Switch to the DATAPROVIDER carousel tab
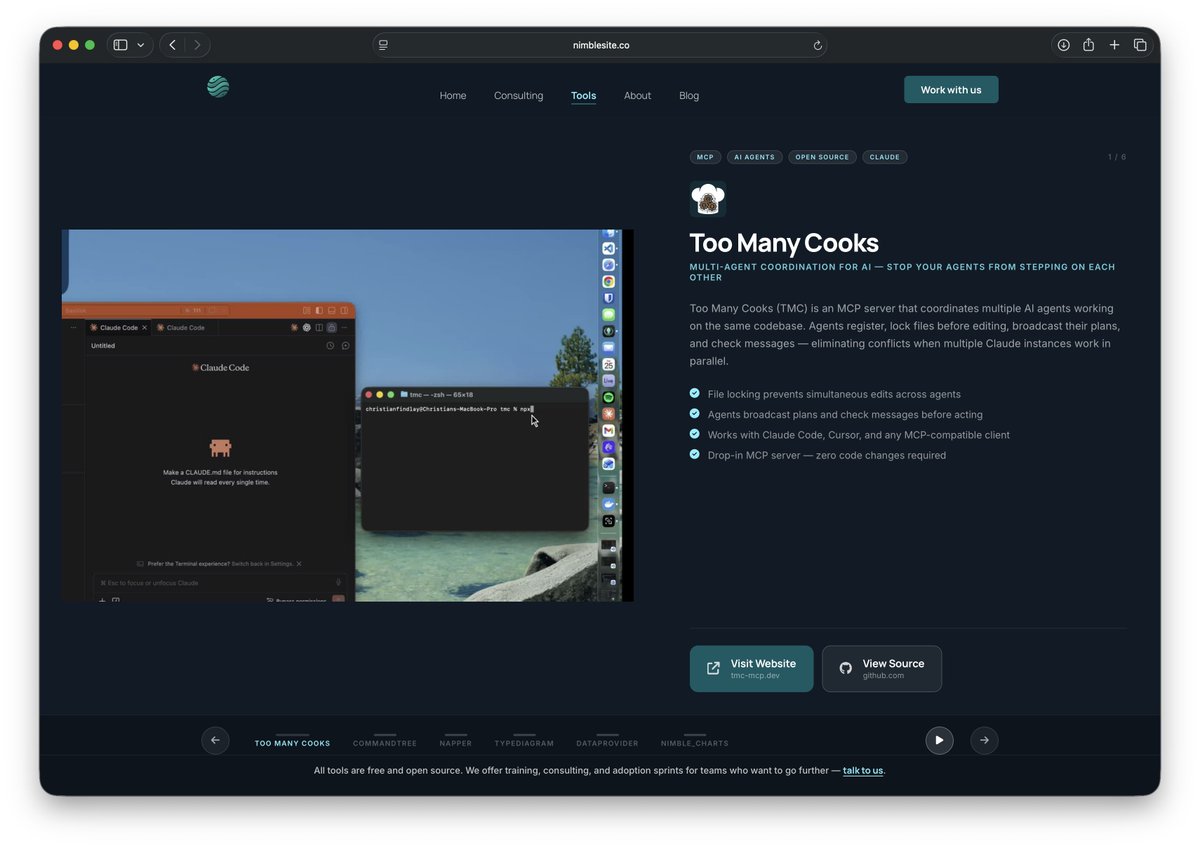This screenshot has width=1200, height=848. (607, 743)
